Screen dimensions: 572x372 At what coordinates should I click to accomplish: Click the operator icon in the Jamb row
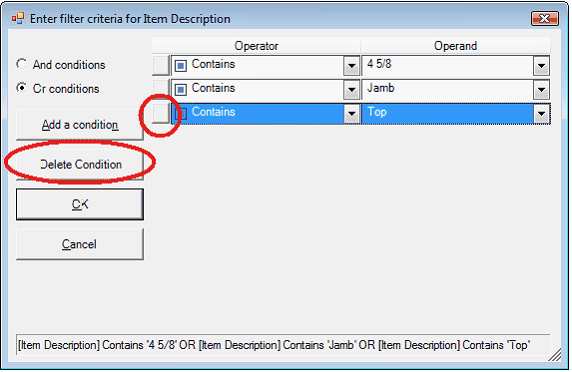181,89
